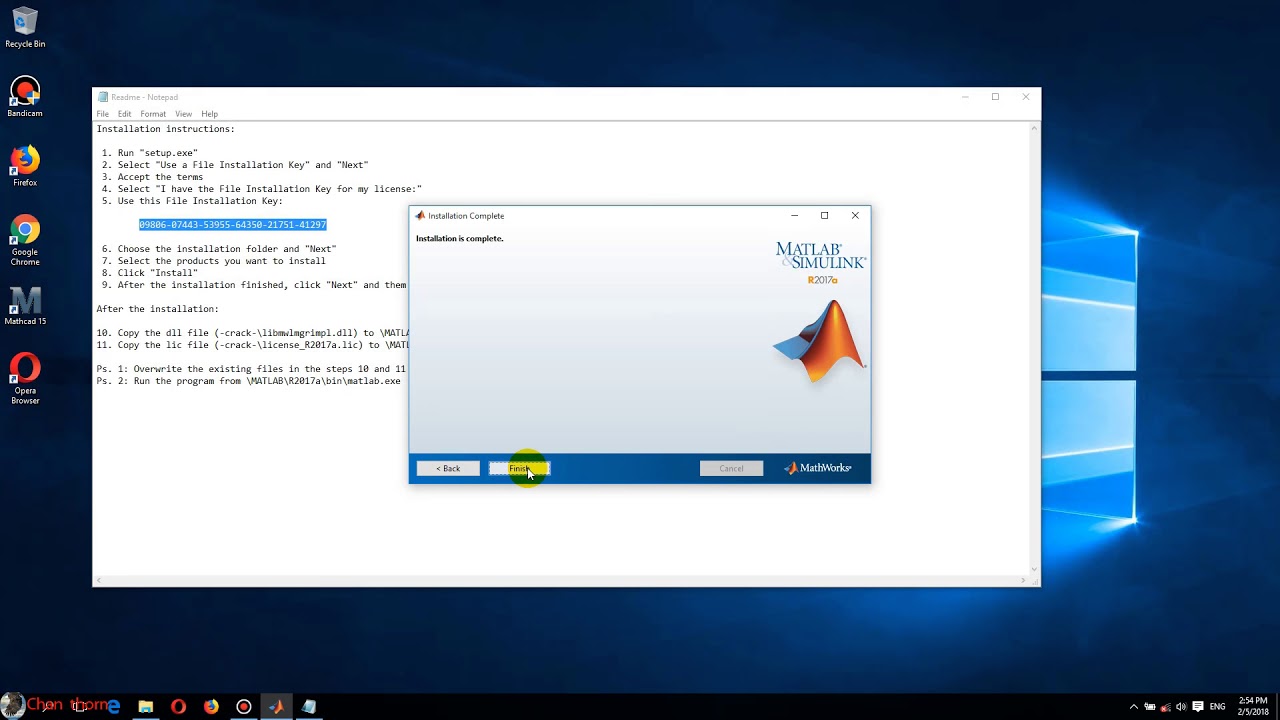The height and width of the screenshot is (720, 1280).
Task: Click the greyed-out Cancel button
Action: pos(731,468)
